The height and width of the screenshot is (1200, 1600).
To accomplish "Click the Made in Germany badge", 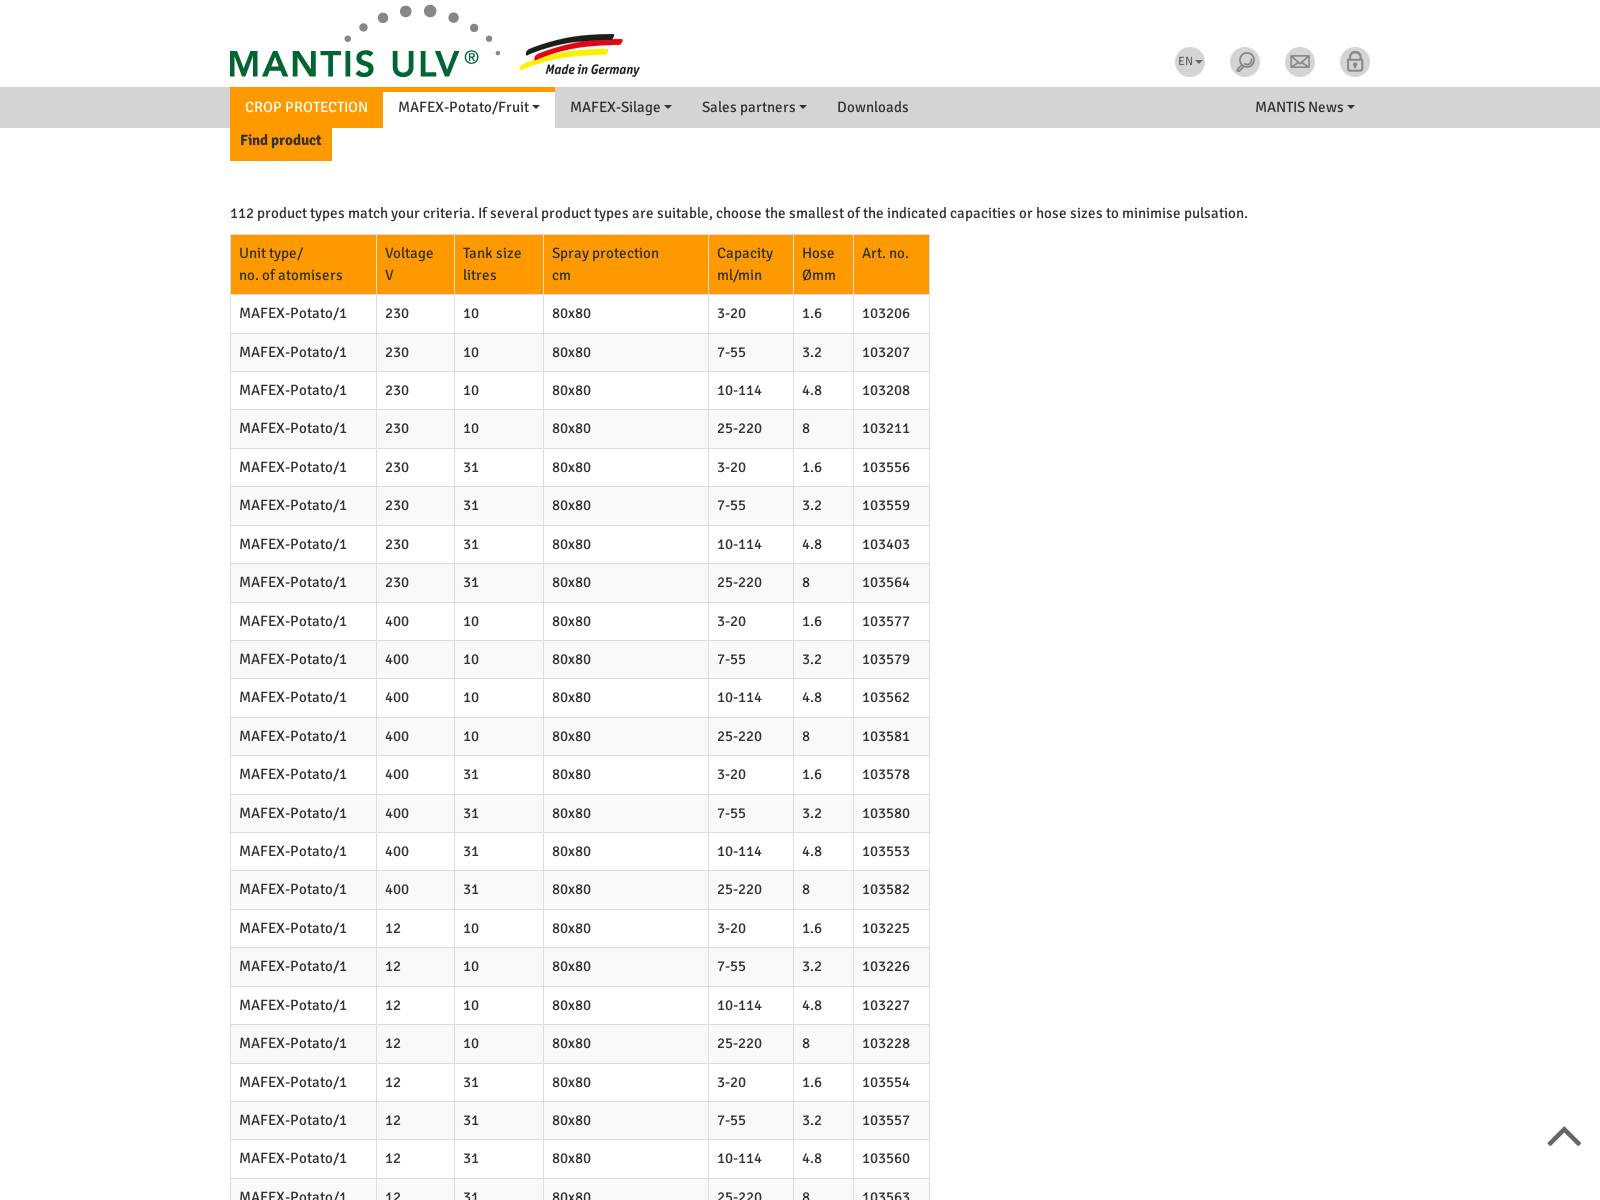I will 581,56.
